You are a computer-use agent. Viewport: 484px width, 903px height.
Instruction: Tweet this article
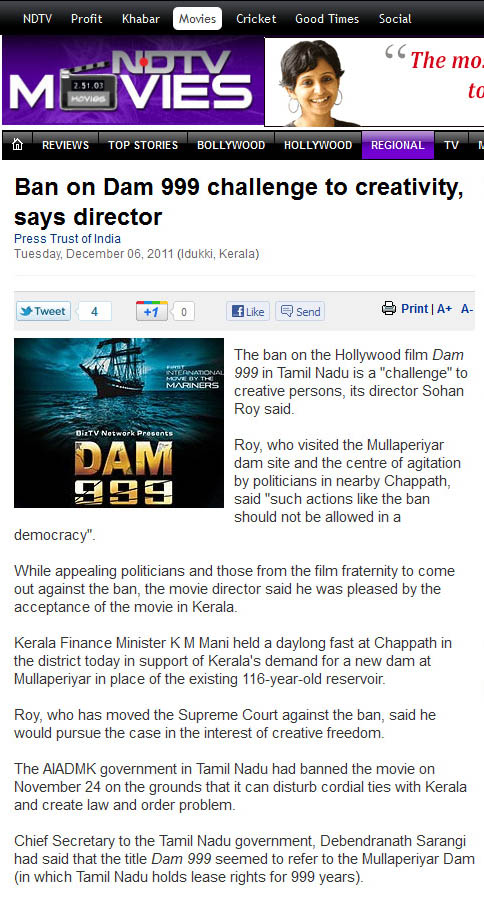[43, 312]
